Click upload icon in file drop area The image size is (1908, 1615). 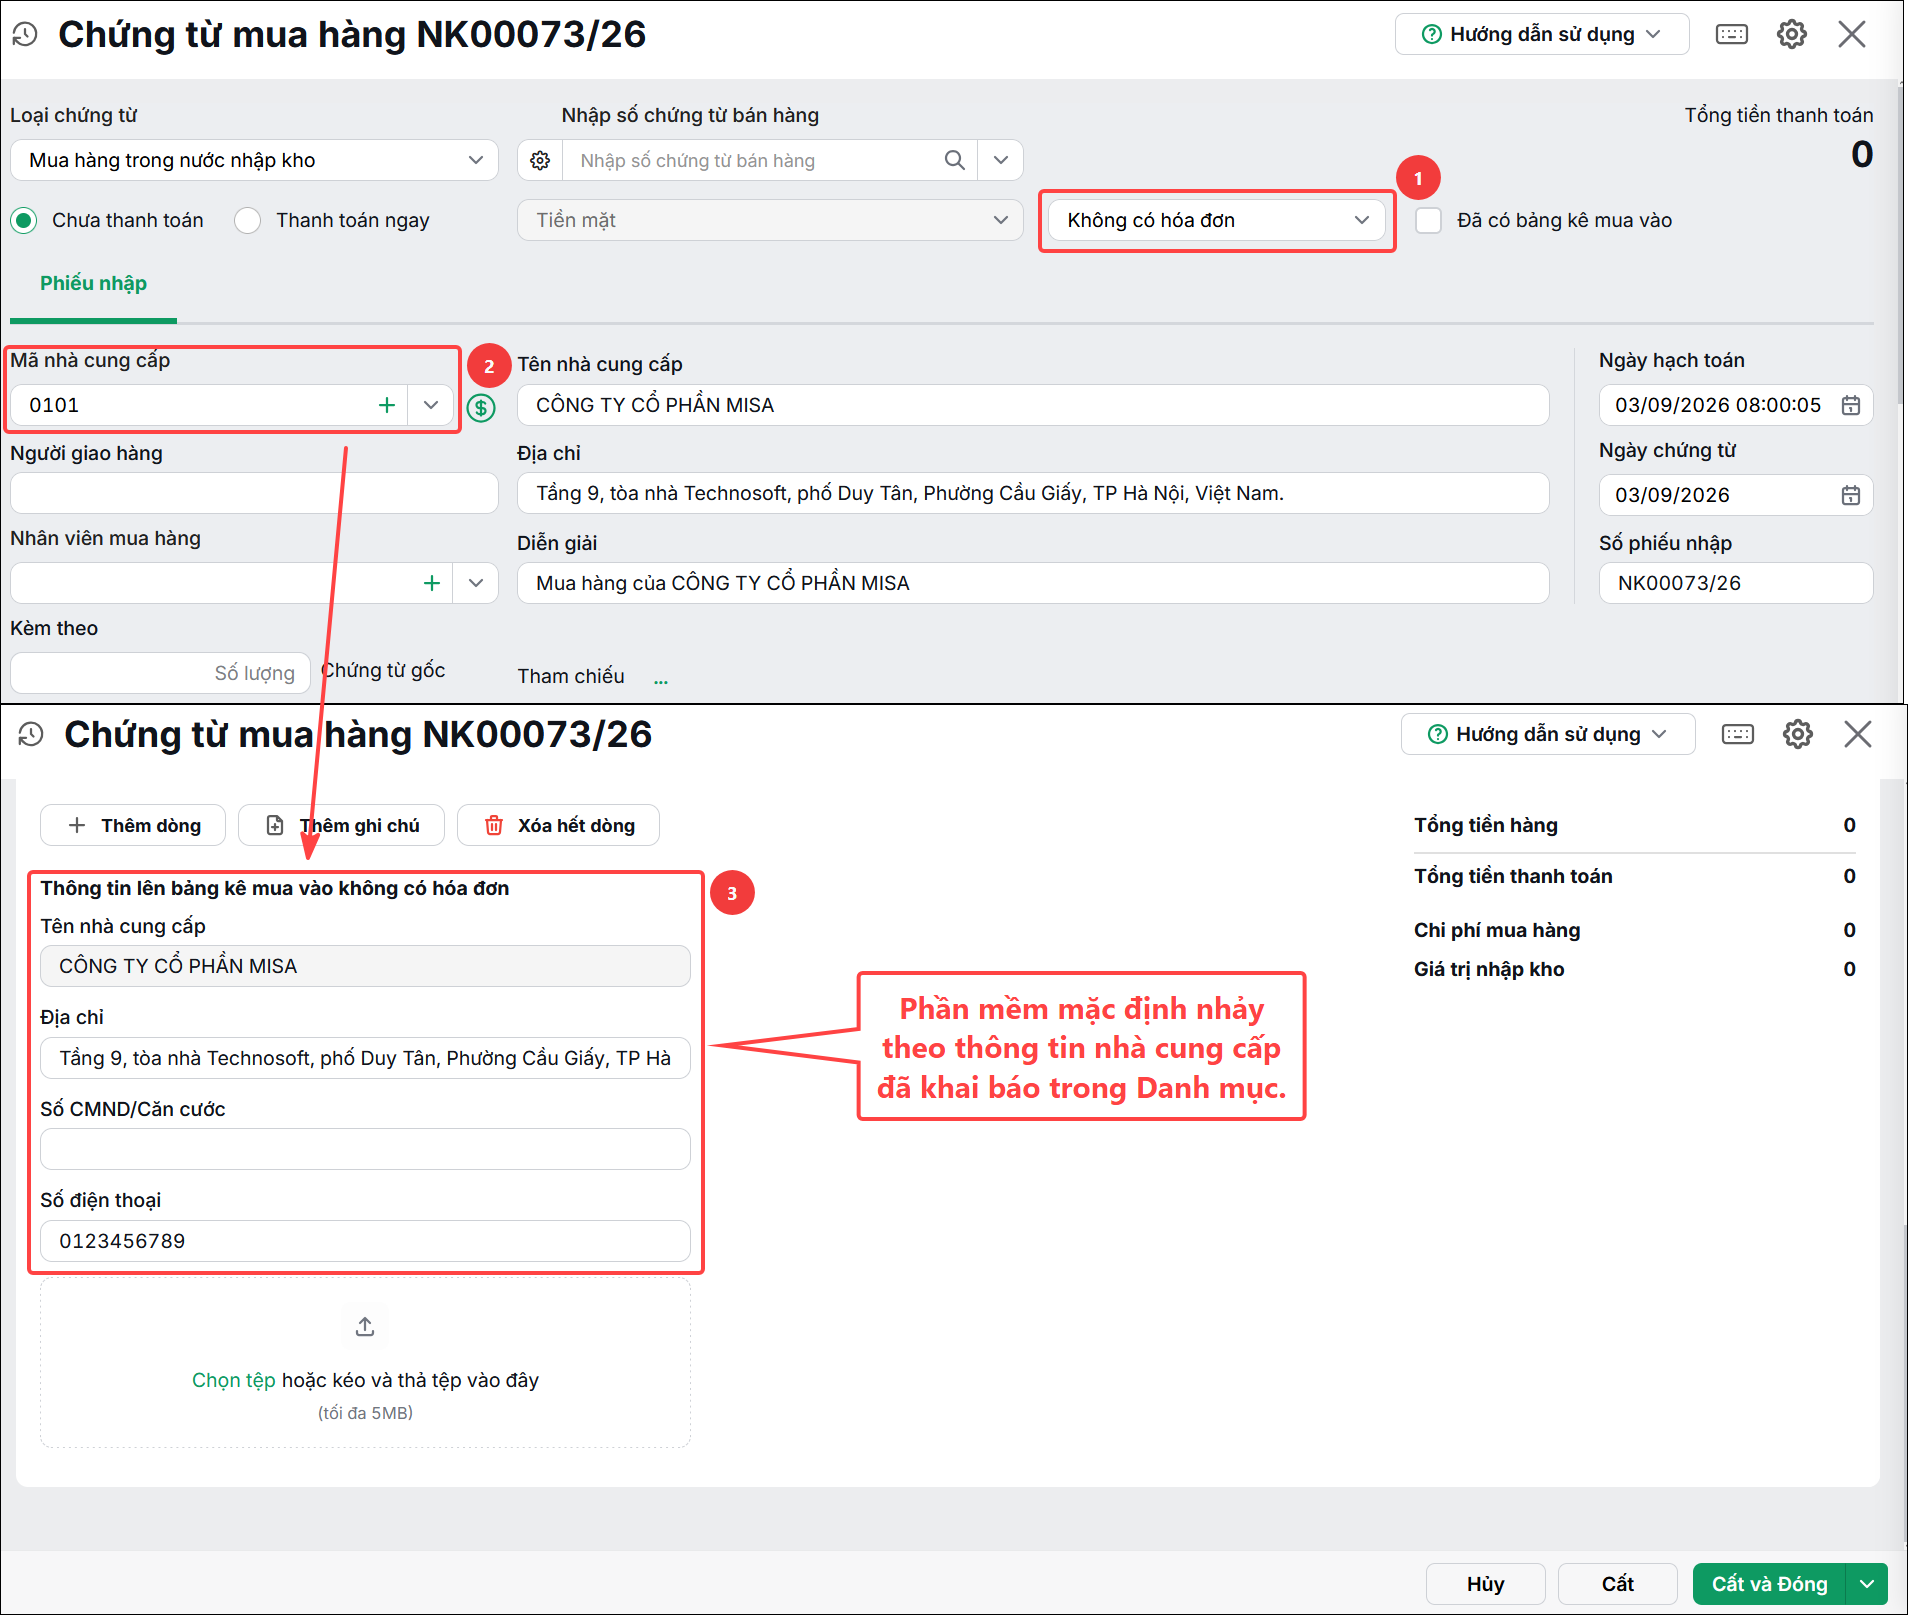coord(365,1326)
